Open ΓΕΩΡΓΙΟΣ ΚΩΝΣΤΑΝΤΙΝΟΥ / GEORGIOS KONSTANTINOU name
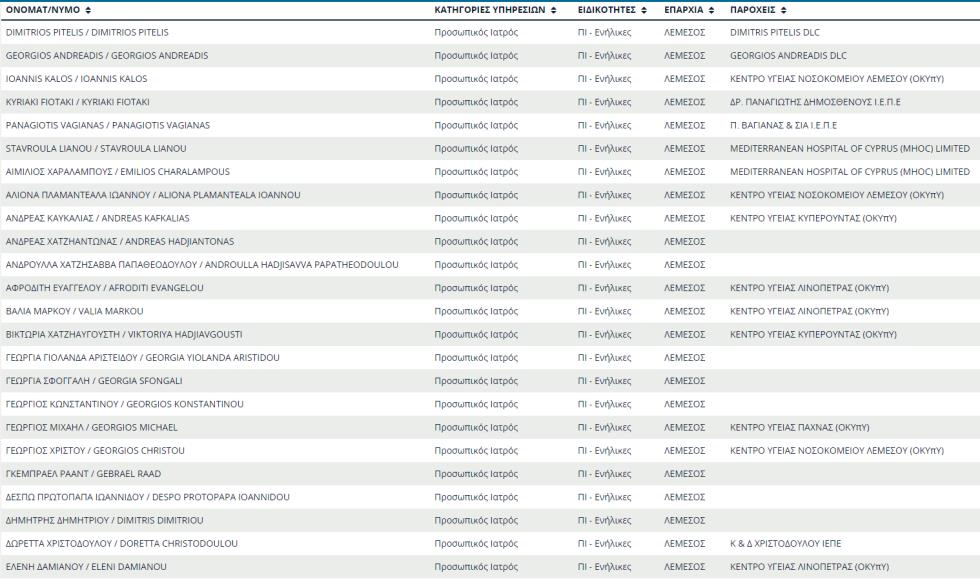980x579 pixels. point(124,404)
